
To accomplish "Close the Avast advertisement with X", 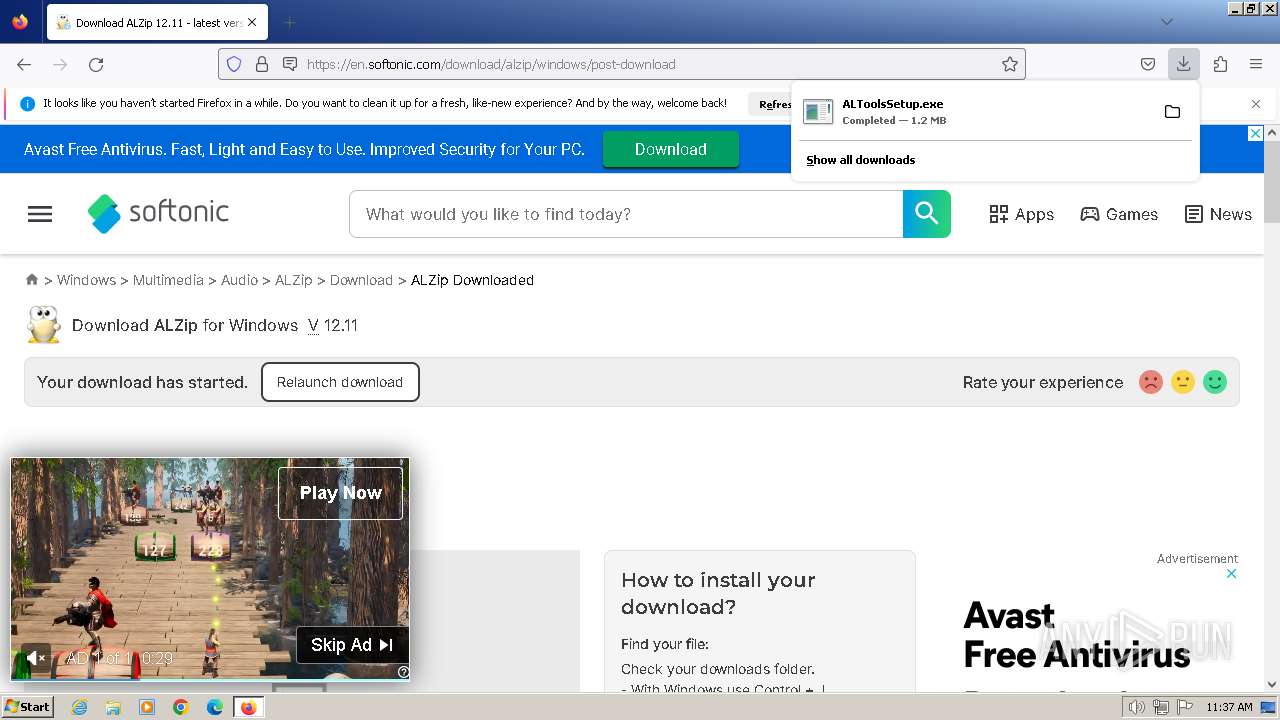I will coord(1232,574).
